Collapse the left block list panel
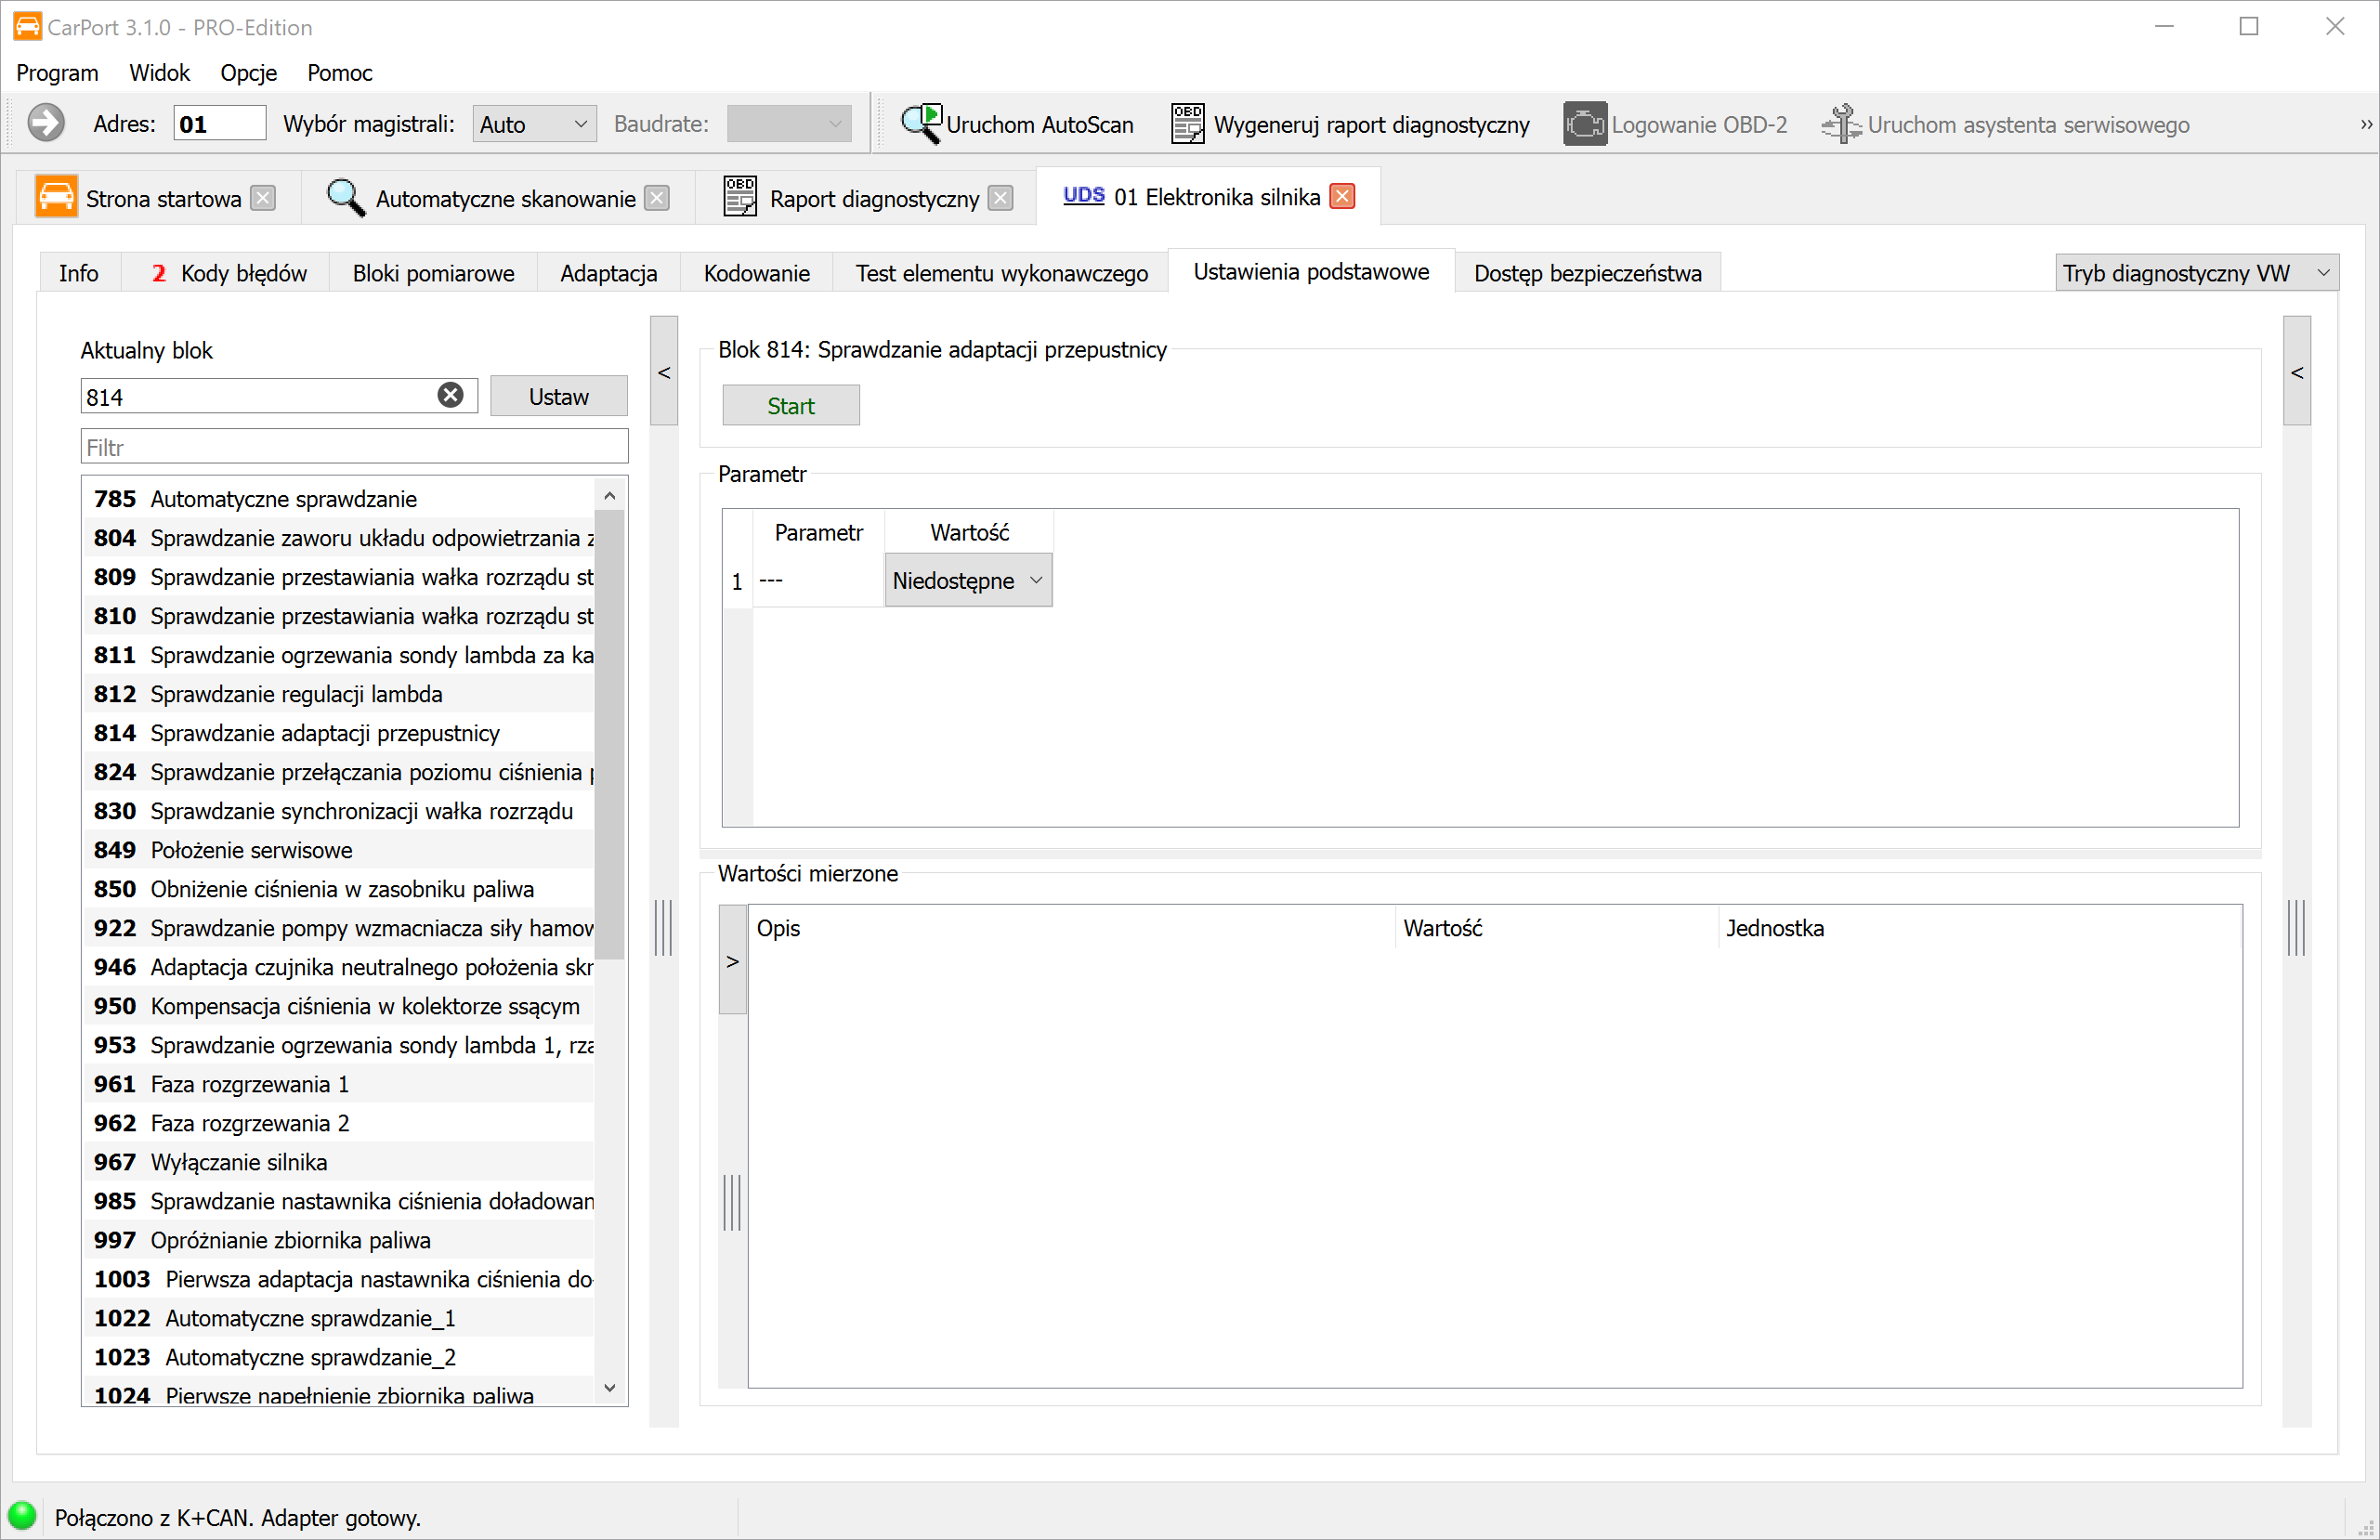Viewport: 2380px width, 1540px height. click(x=664, y=372)
